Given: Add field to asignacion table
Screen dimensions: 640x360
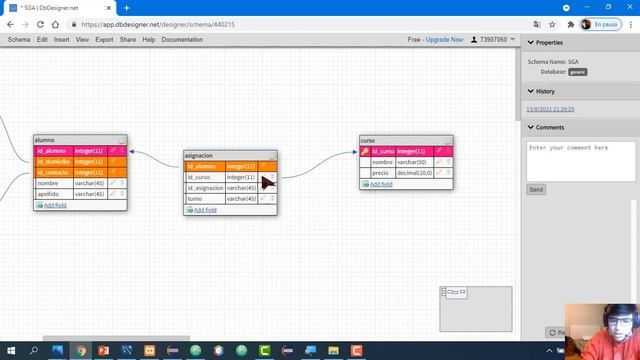Looking at the screenshot, I should pos(205,210).
